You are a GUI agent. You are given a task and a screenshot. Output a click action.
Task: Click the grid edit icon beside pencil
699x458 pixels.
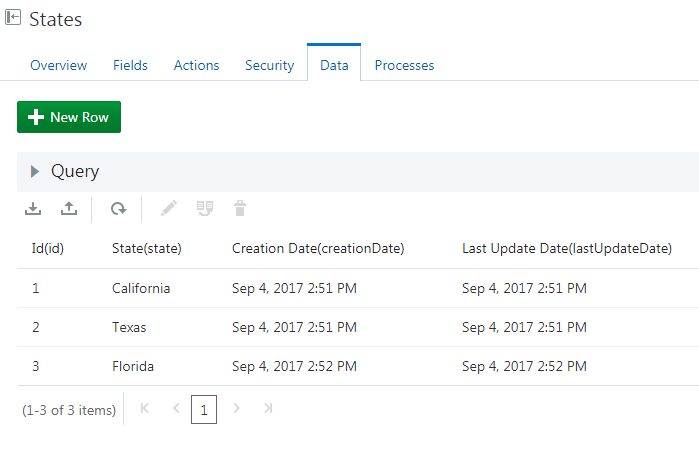[x=205, y=208]
